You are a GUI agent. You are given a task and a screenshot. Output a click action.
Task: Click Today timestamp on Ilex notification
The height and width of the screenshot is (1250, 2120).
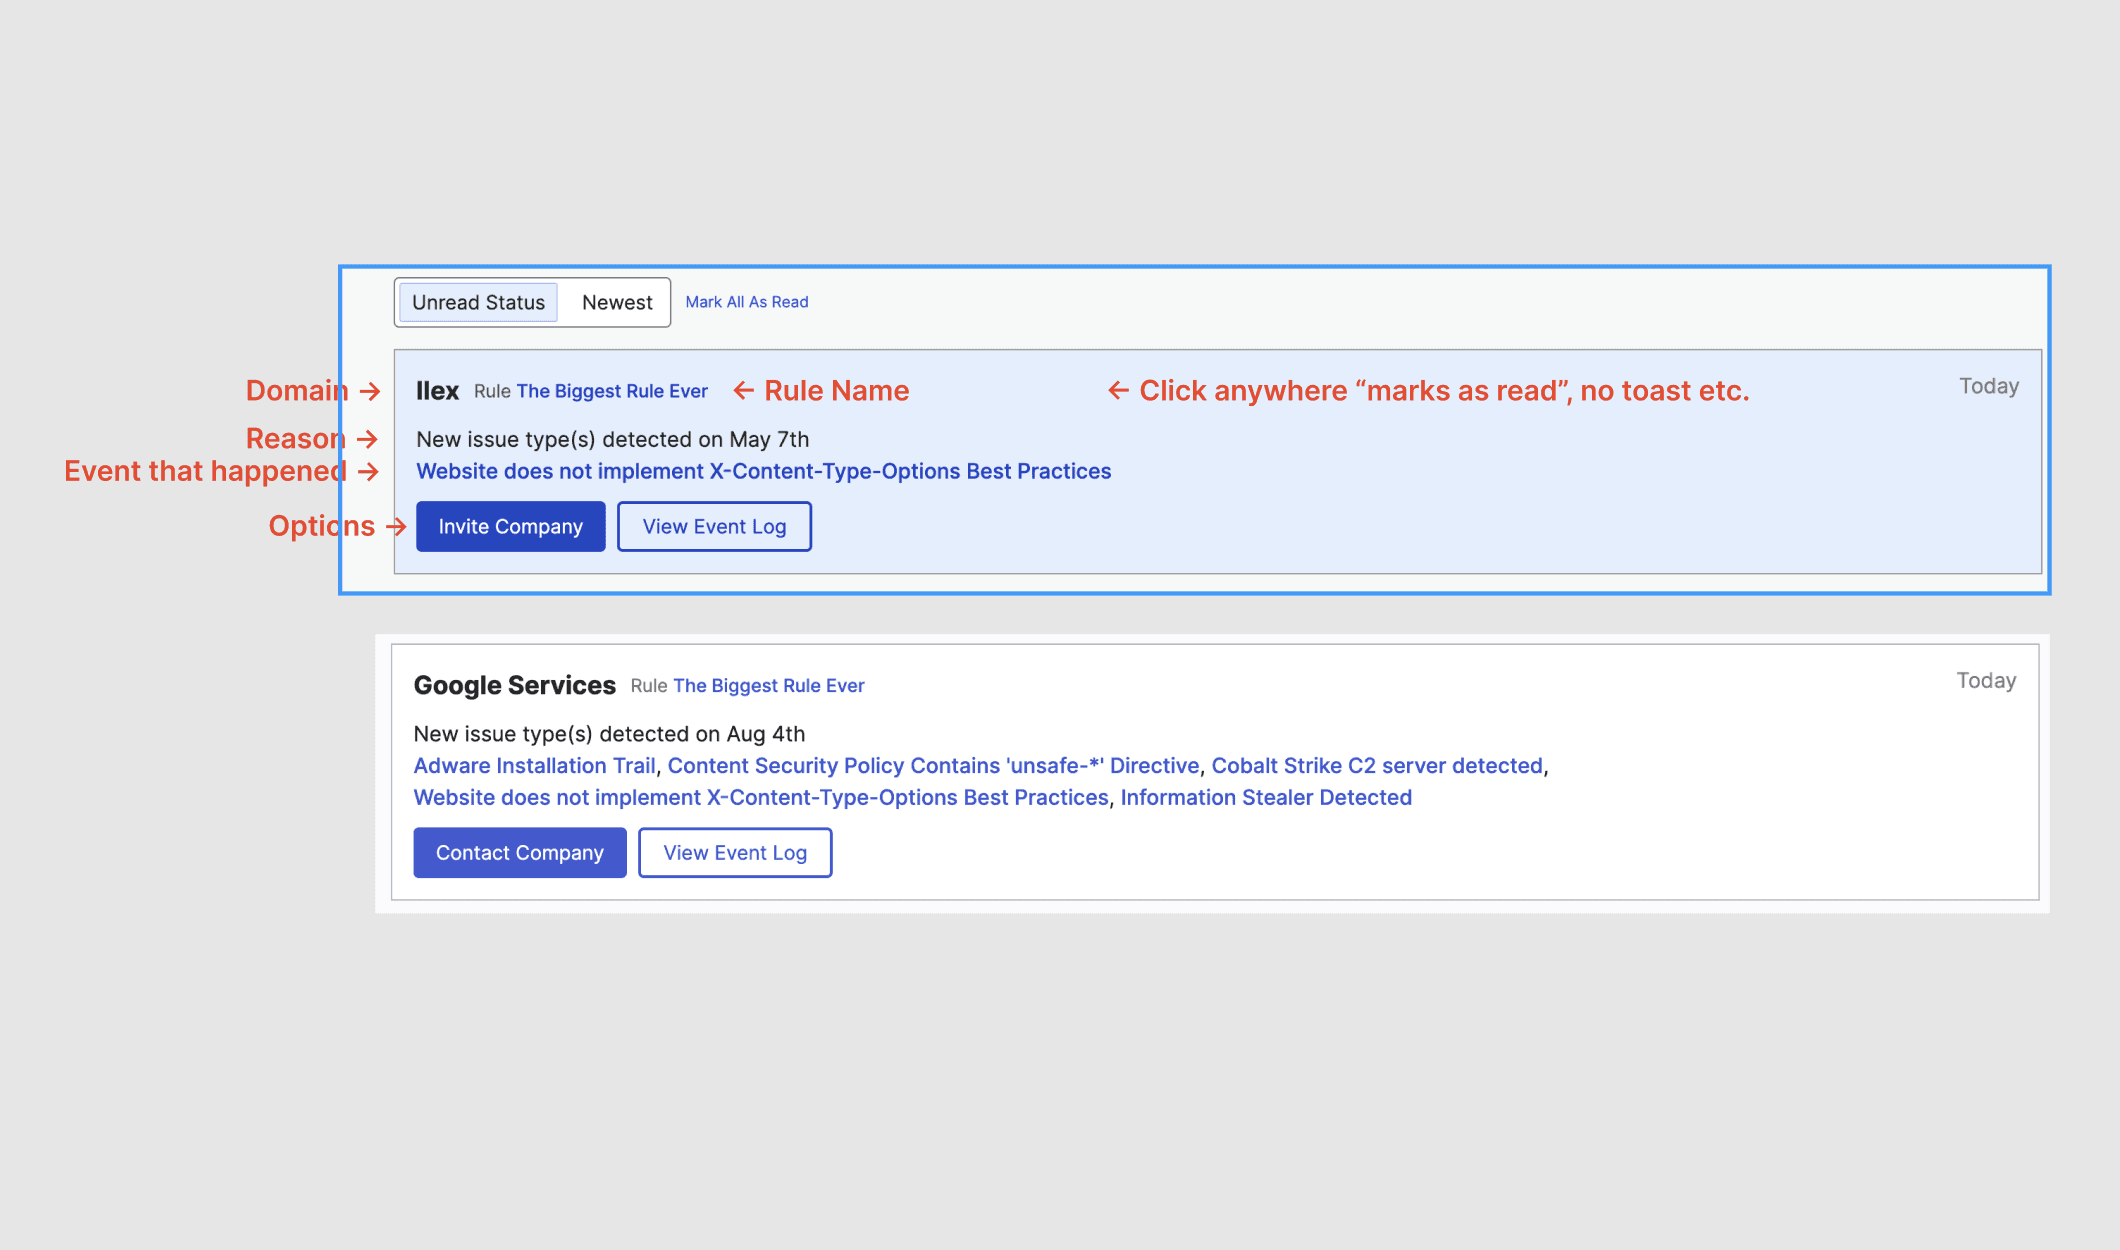[x=1988, y=386]
